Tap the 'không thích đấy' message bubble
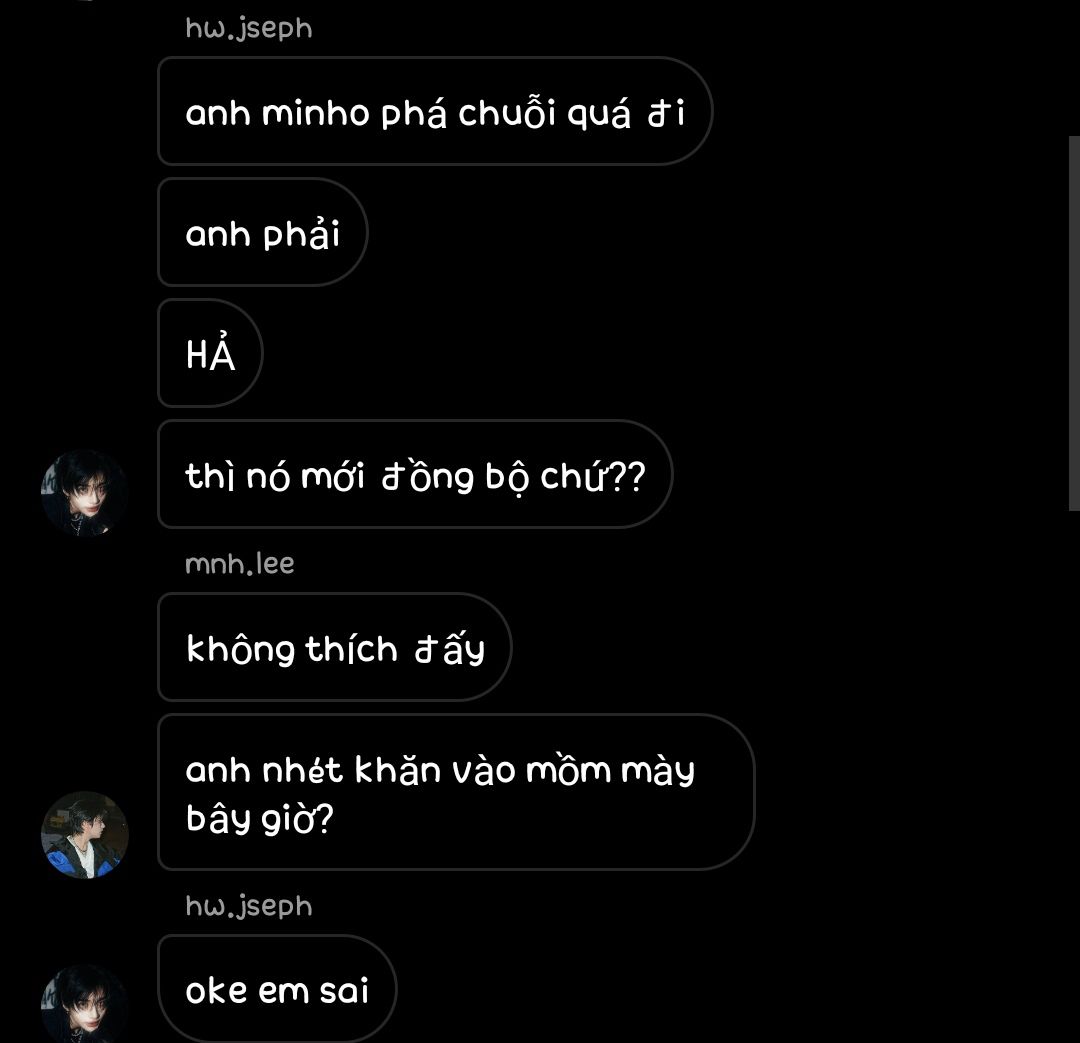This screenshot has height=1043, width=1080. pos(335,647)
